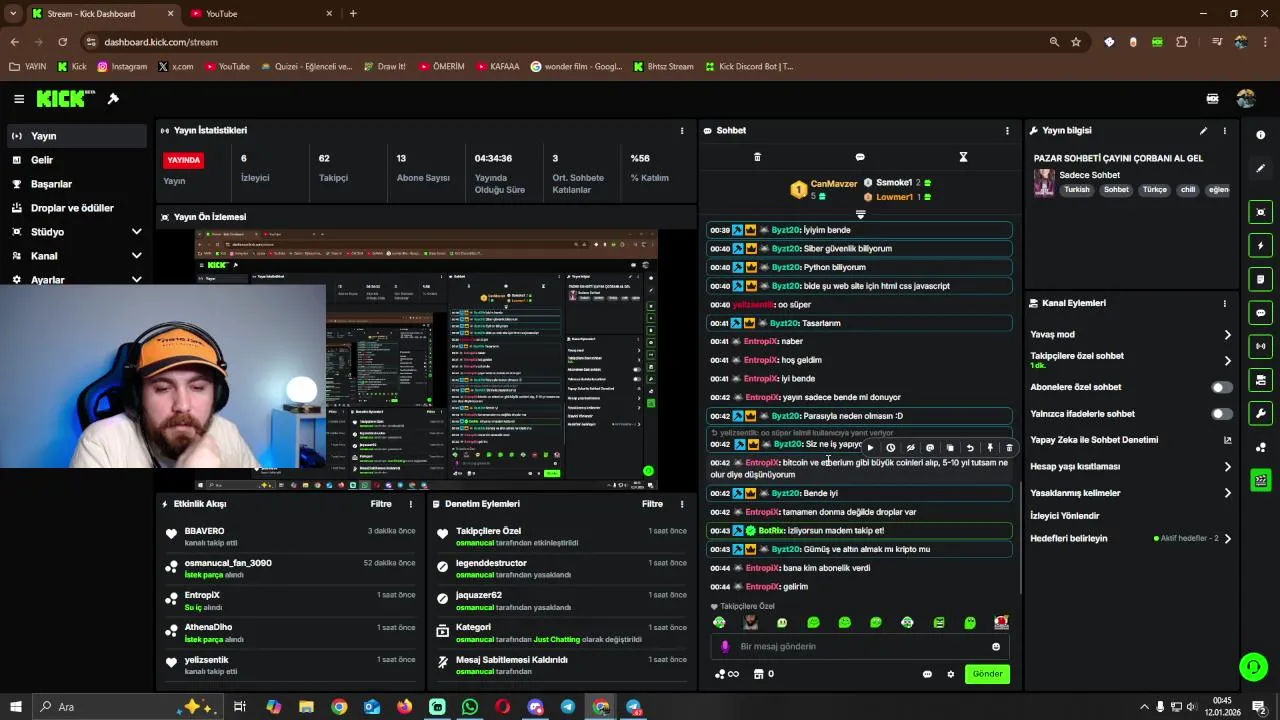Select Başarılar in the left sidebar
The image size is (1280, 720).
(x=76, y=184)
